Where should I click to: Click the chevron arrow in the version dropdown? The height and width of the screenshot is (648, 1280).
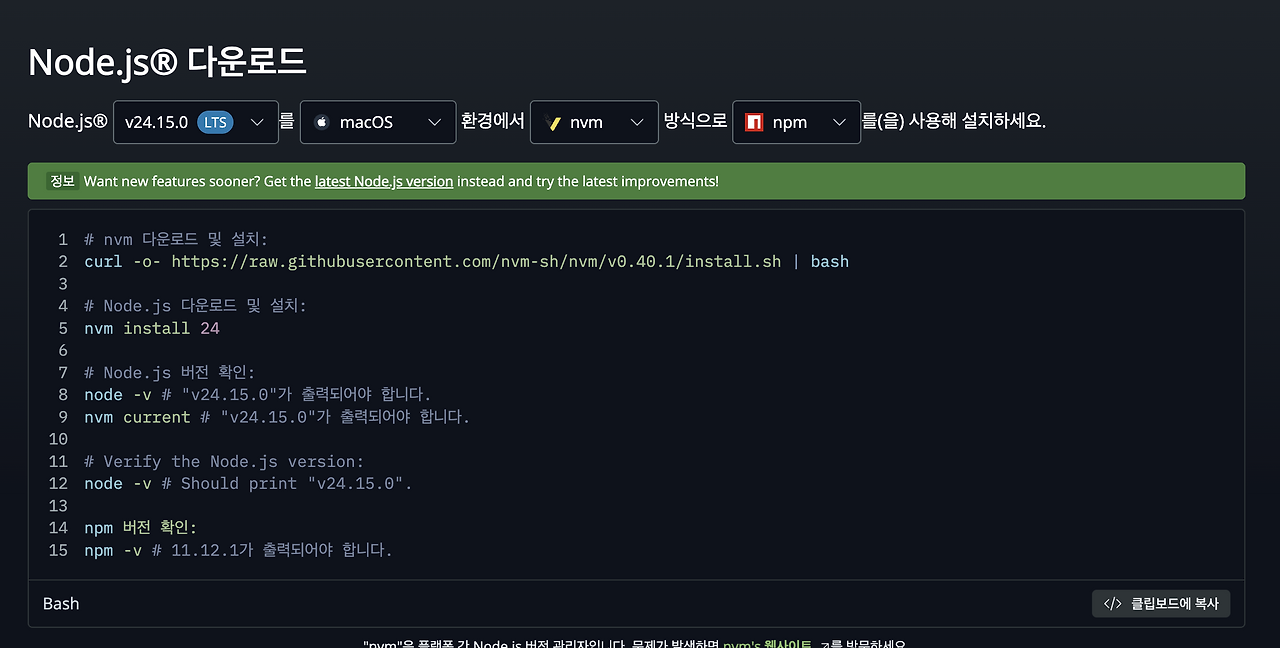[257, 122]
